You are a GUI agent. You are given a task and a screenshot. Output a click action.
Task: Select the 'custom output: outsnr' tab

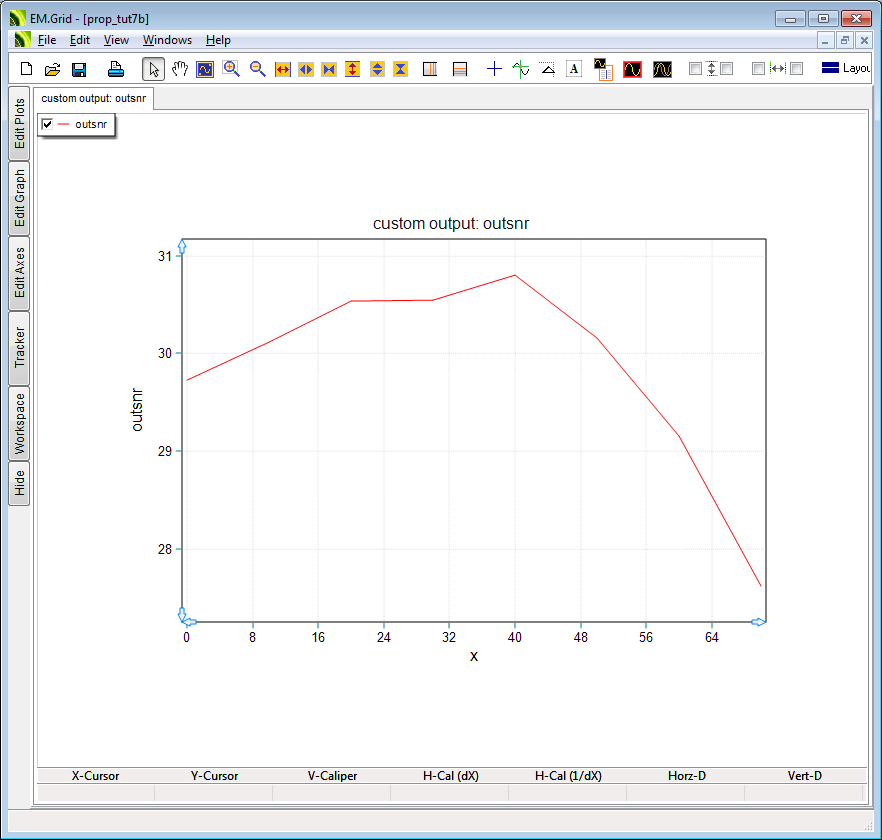tap(95, 99)
